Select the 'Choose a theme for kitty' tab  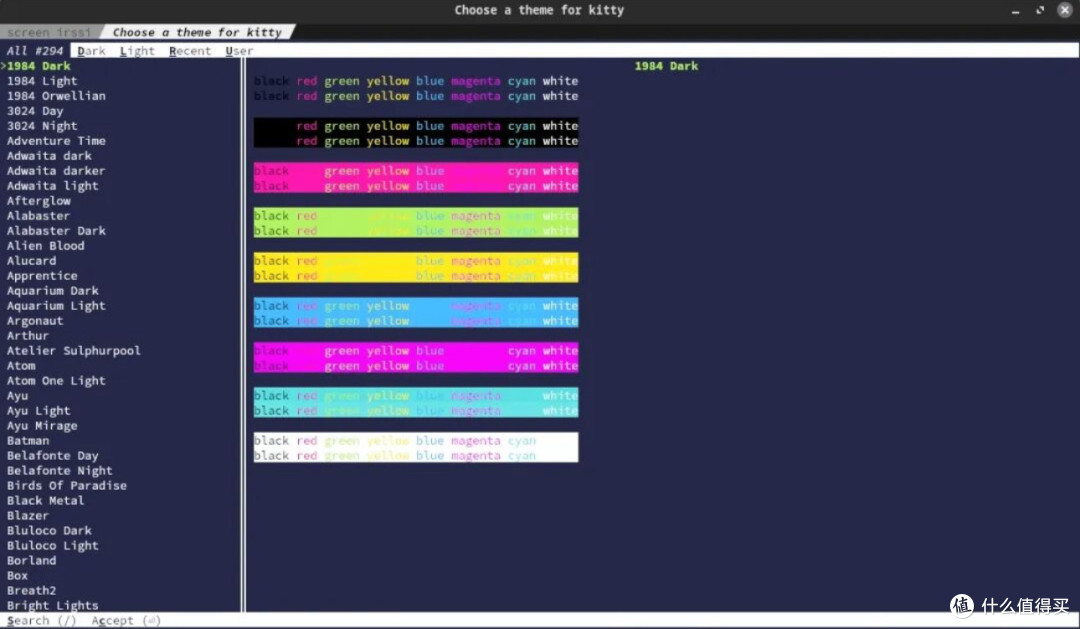point(197,32)
